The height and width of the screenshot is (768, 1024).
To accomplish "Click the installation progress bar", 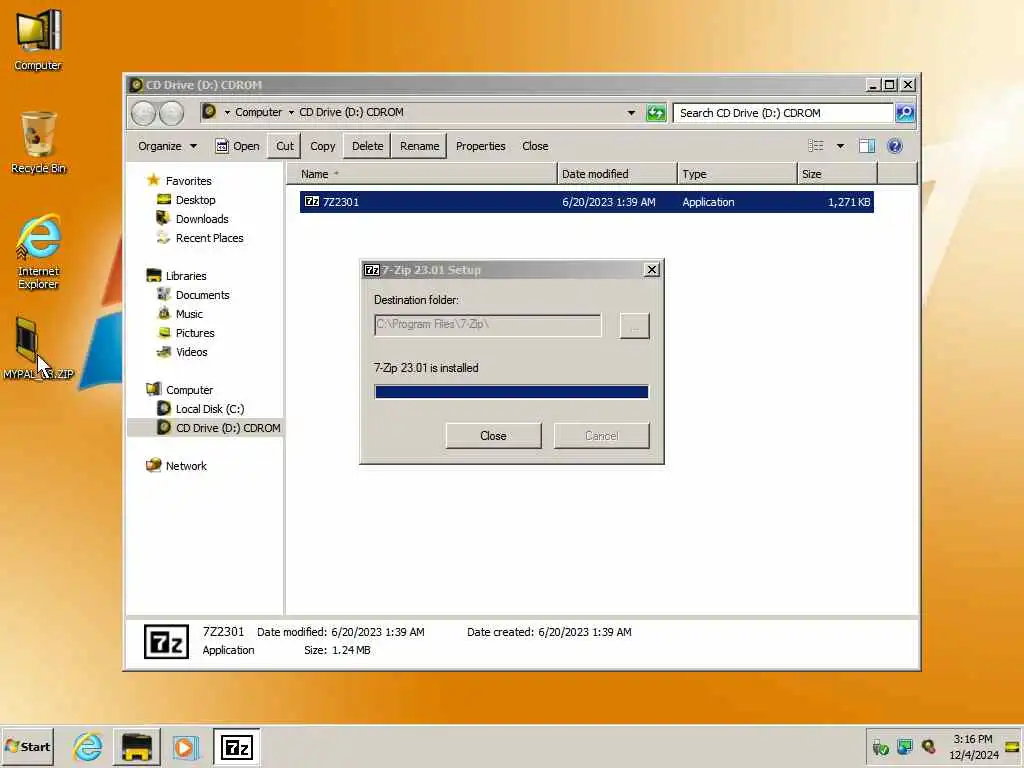I will tap(511, 392).
